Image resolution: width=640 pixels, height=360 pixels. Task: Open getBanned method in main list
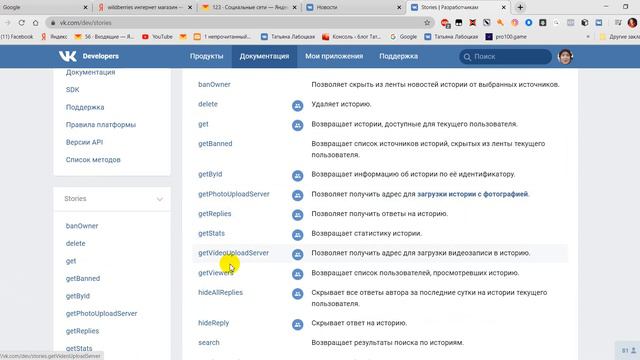tap(215, 144)
